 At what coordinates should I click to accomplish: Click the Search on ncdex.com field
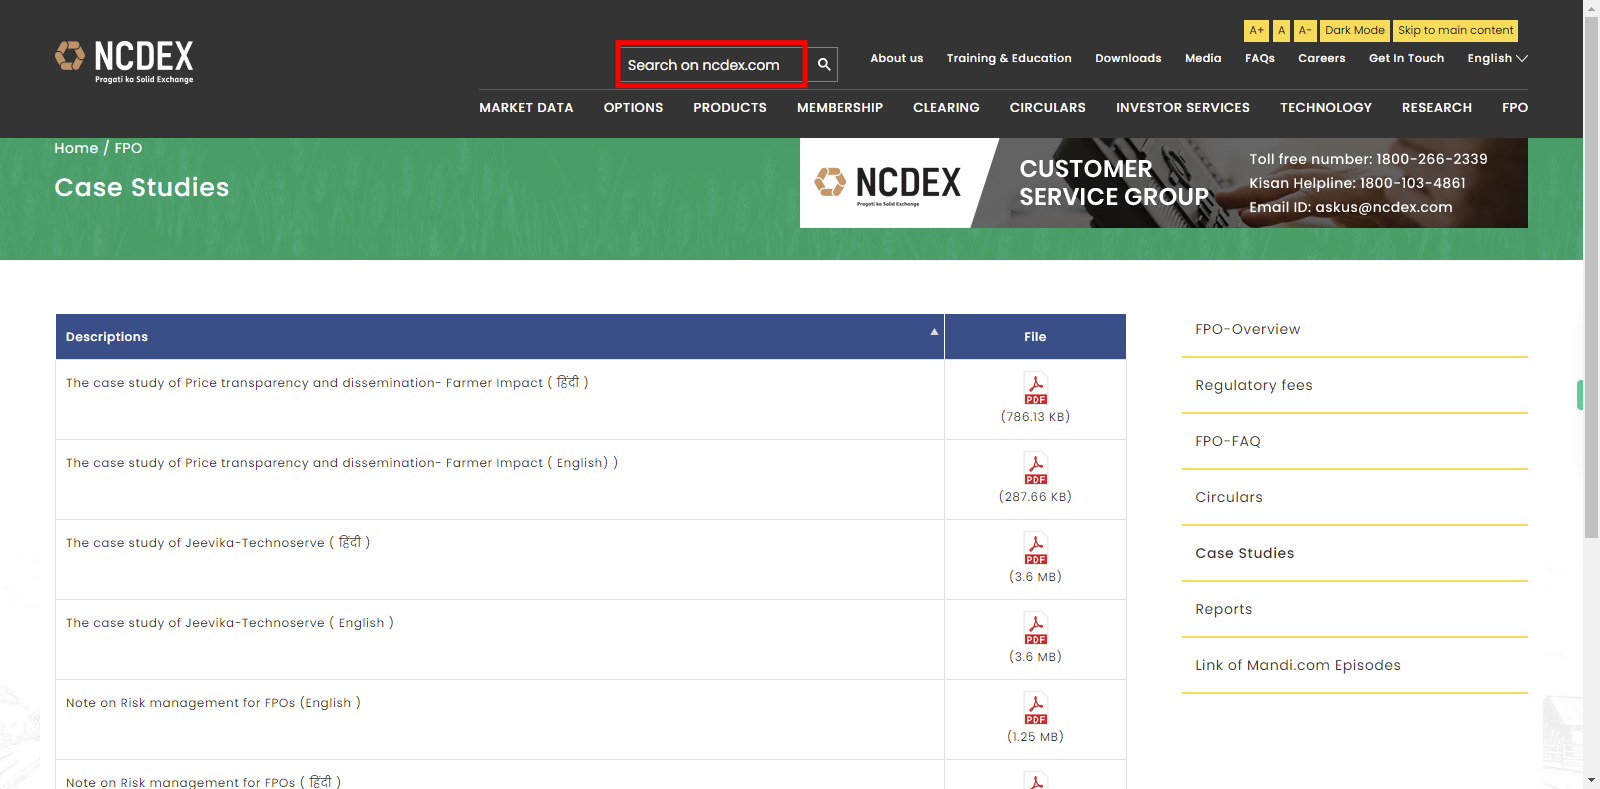tap(711, 65)
